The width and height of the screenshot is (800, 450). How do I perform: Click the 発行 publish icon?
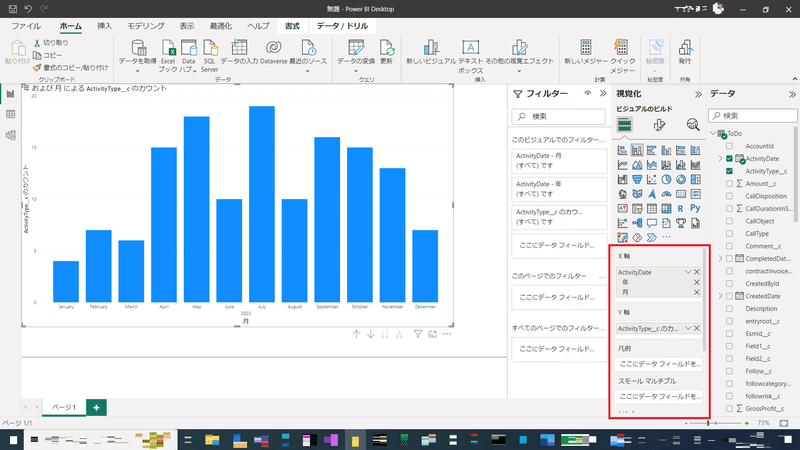pos(685,53)
